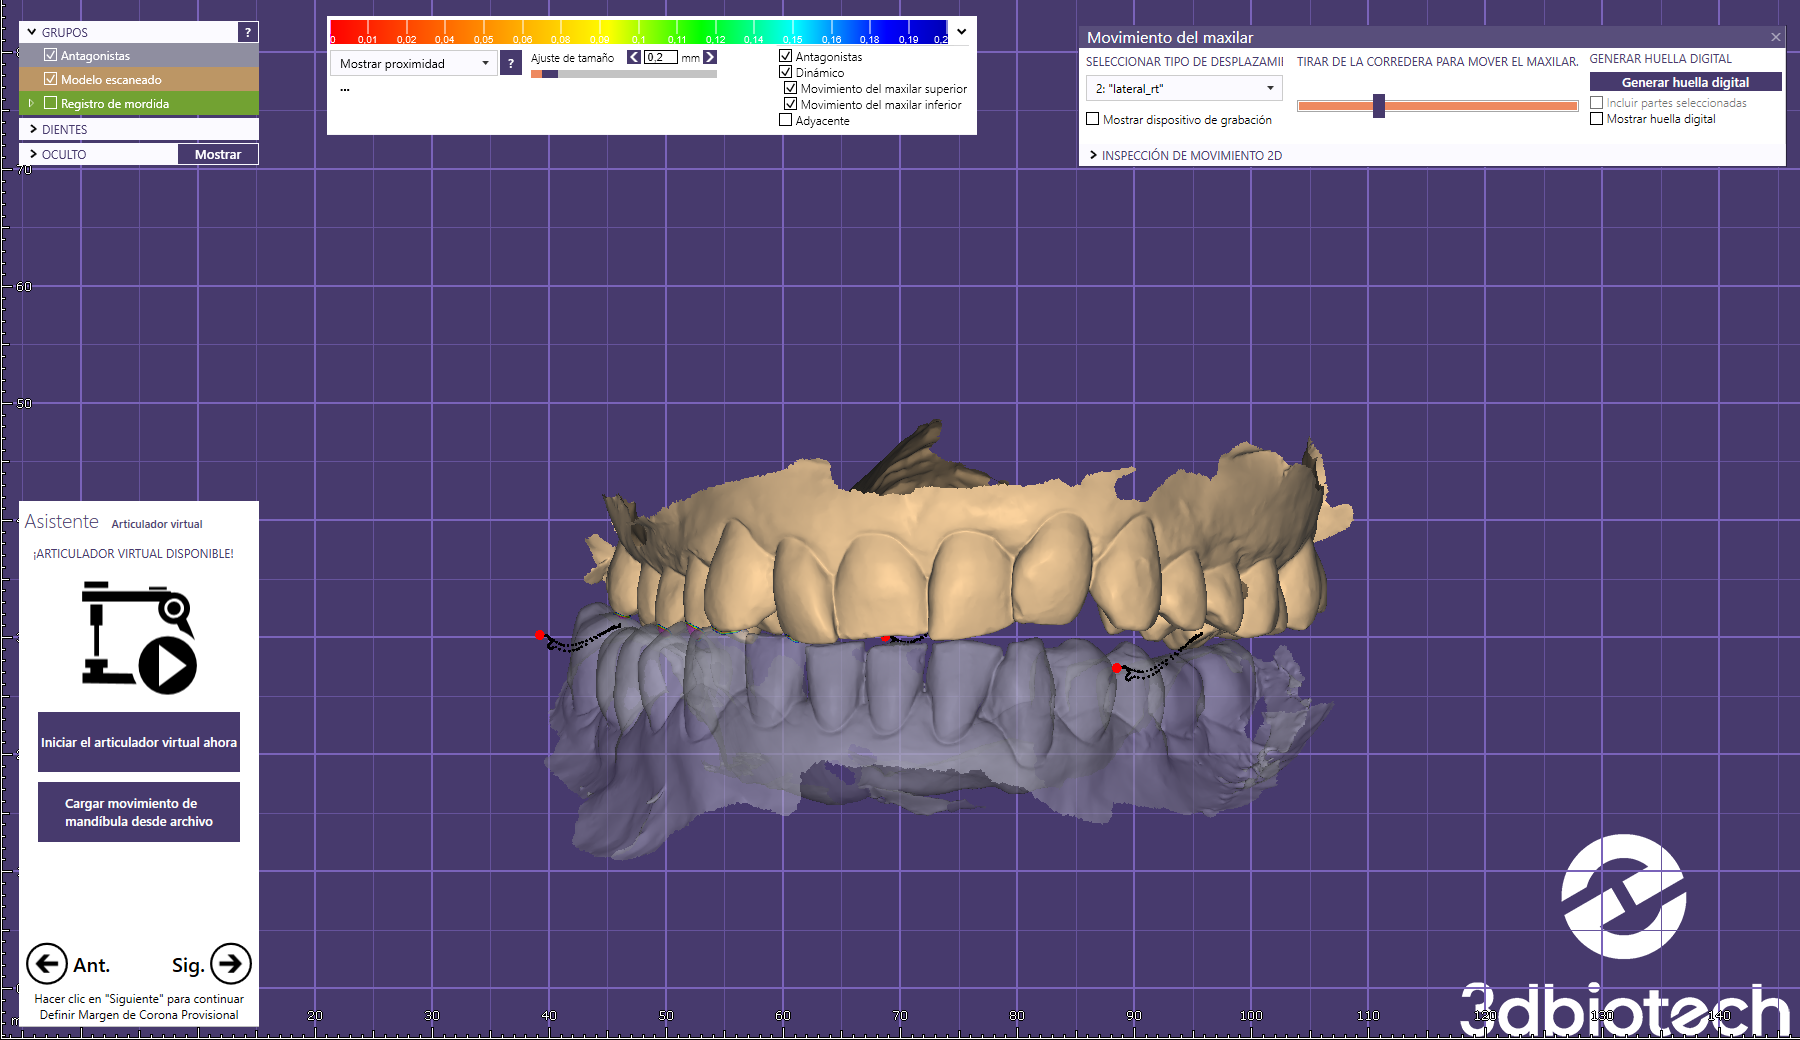Uncheck the Modelo escaneado group

(x=50, y=79)
